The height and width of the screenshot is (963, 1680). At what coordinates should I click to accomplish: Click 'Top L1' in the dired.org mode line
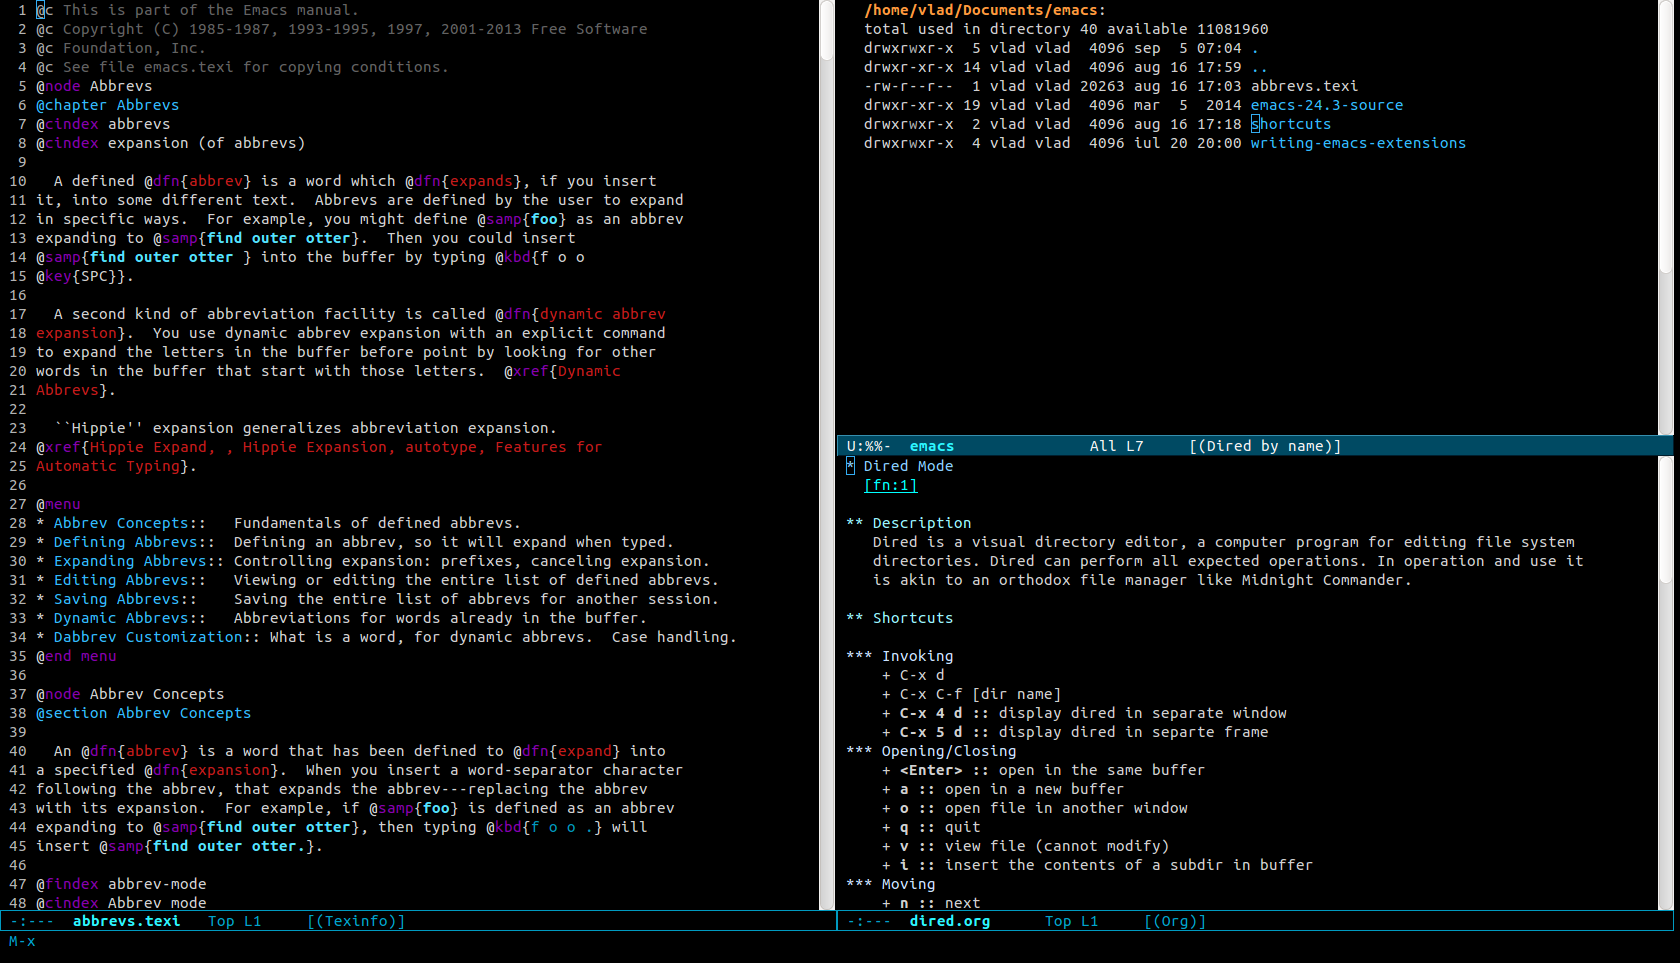click(x=1072, y=921)
